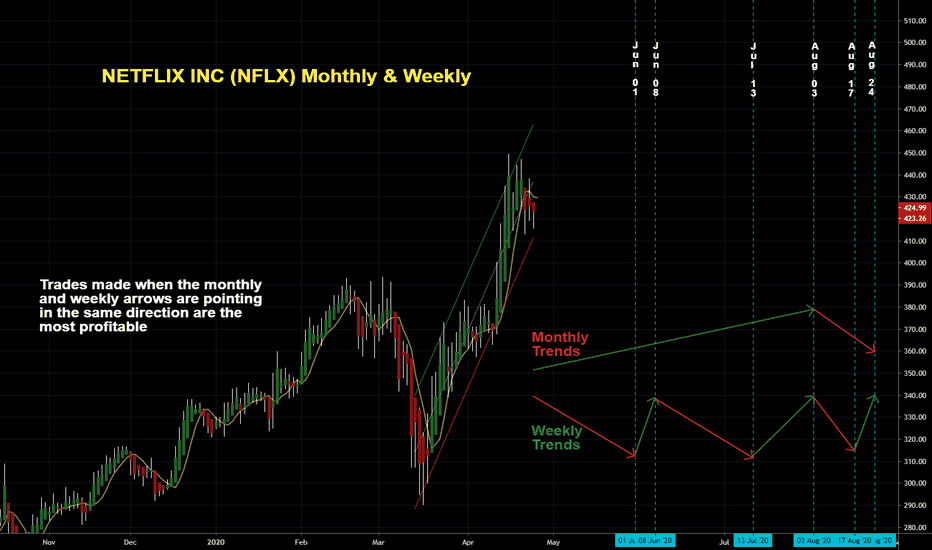932x550 pixels.
Task: Click the 424.99 current price tag
Action: pos(915,208)
